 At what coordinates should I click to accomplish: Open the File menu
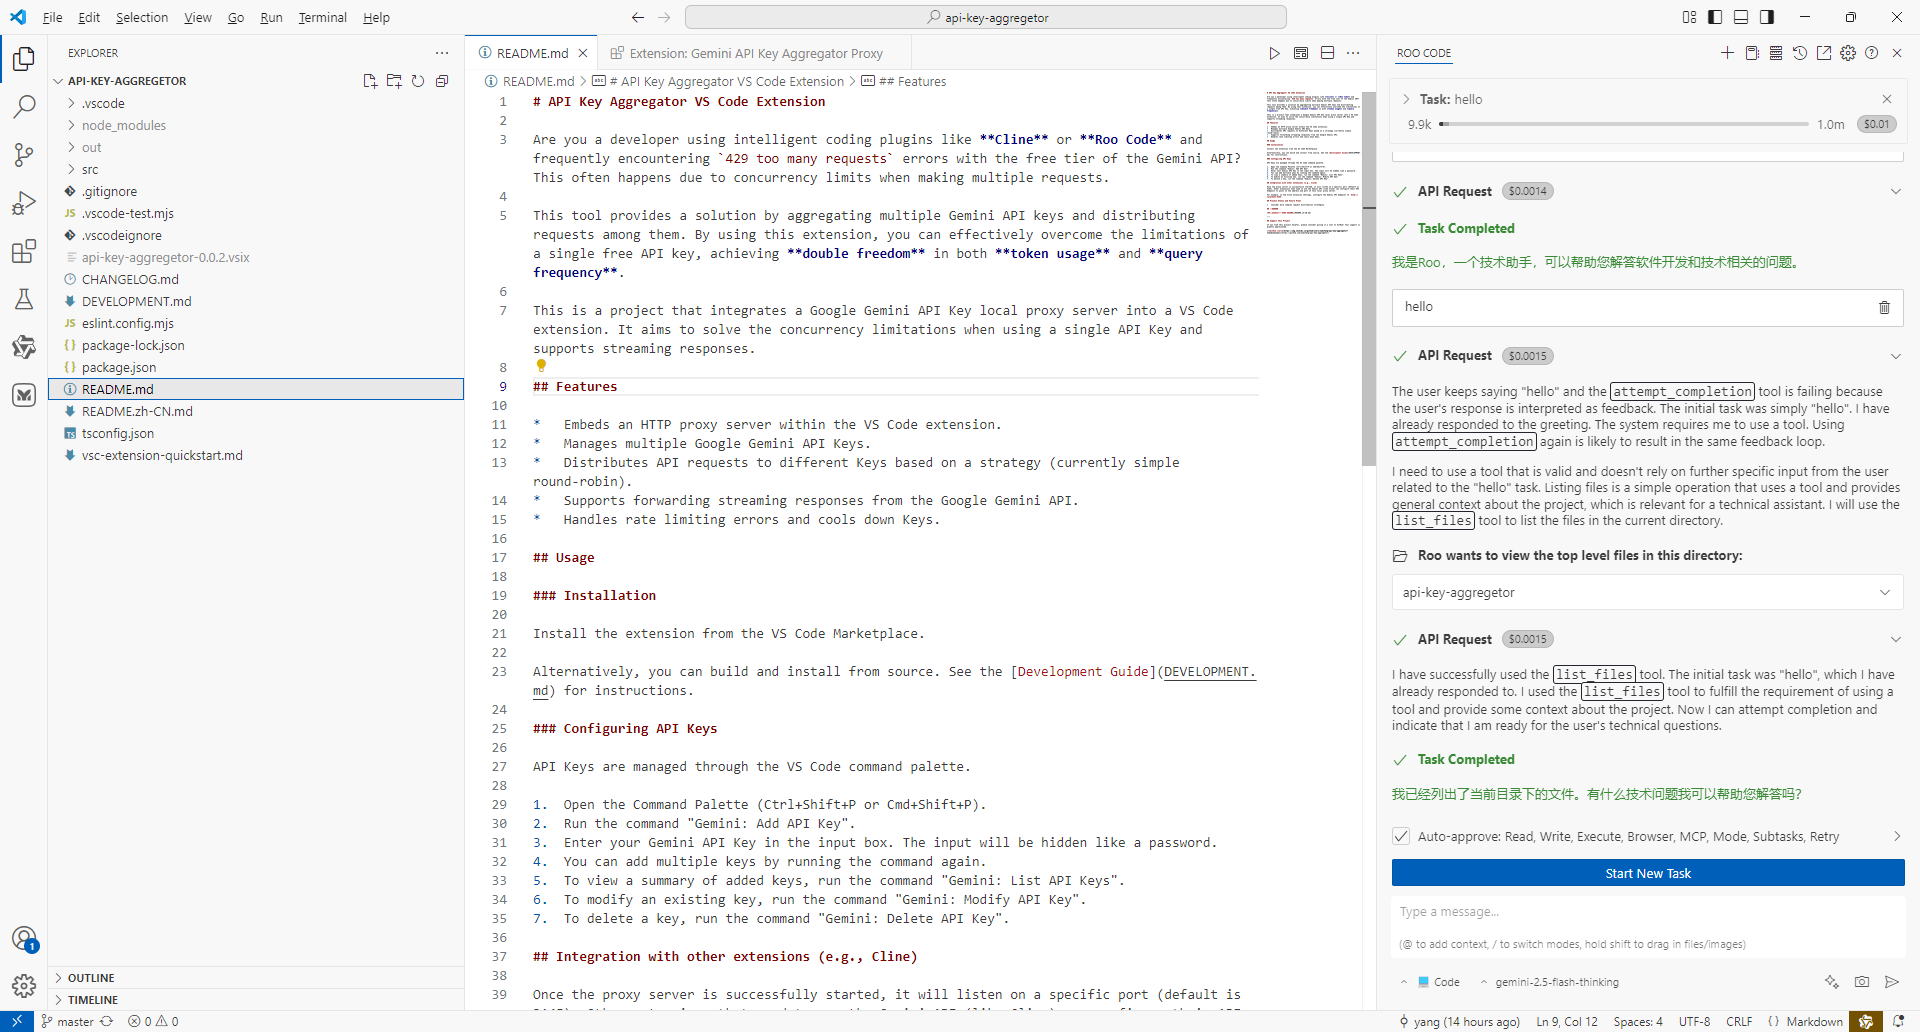click(53, 17)
